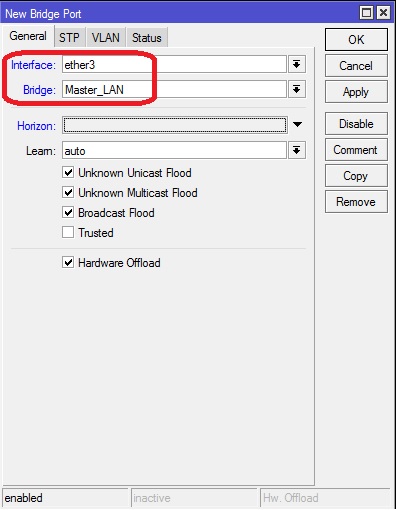Screen dimensions: 396x510
Task: Click the Learn field showing auto
Action: tap(174, 150)
